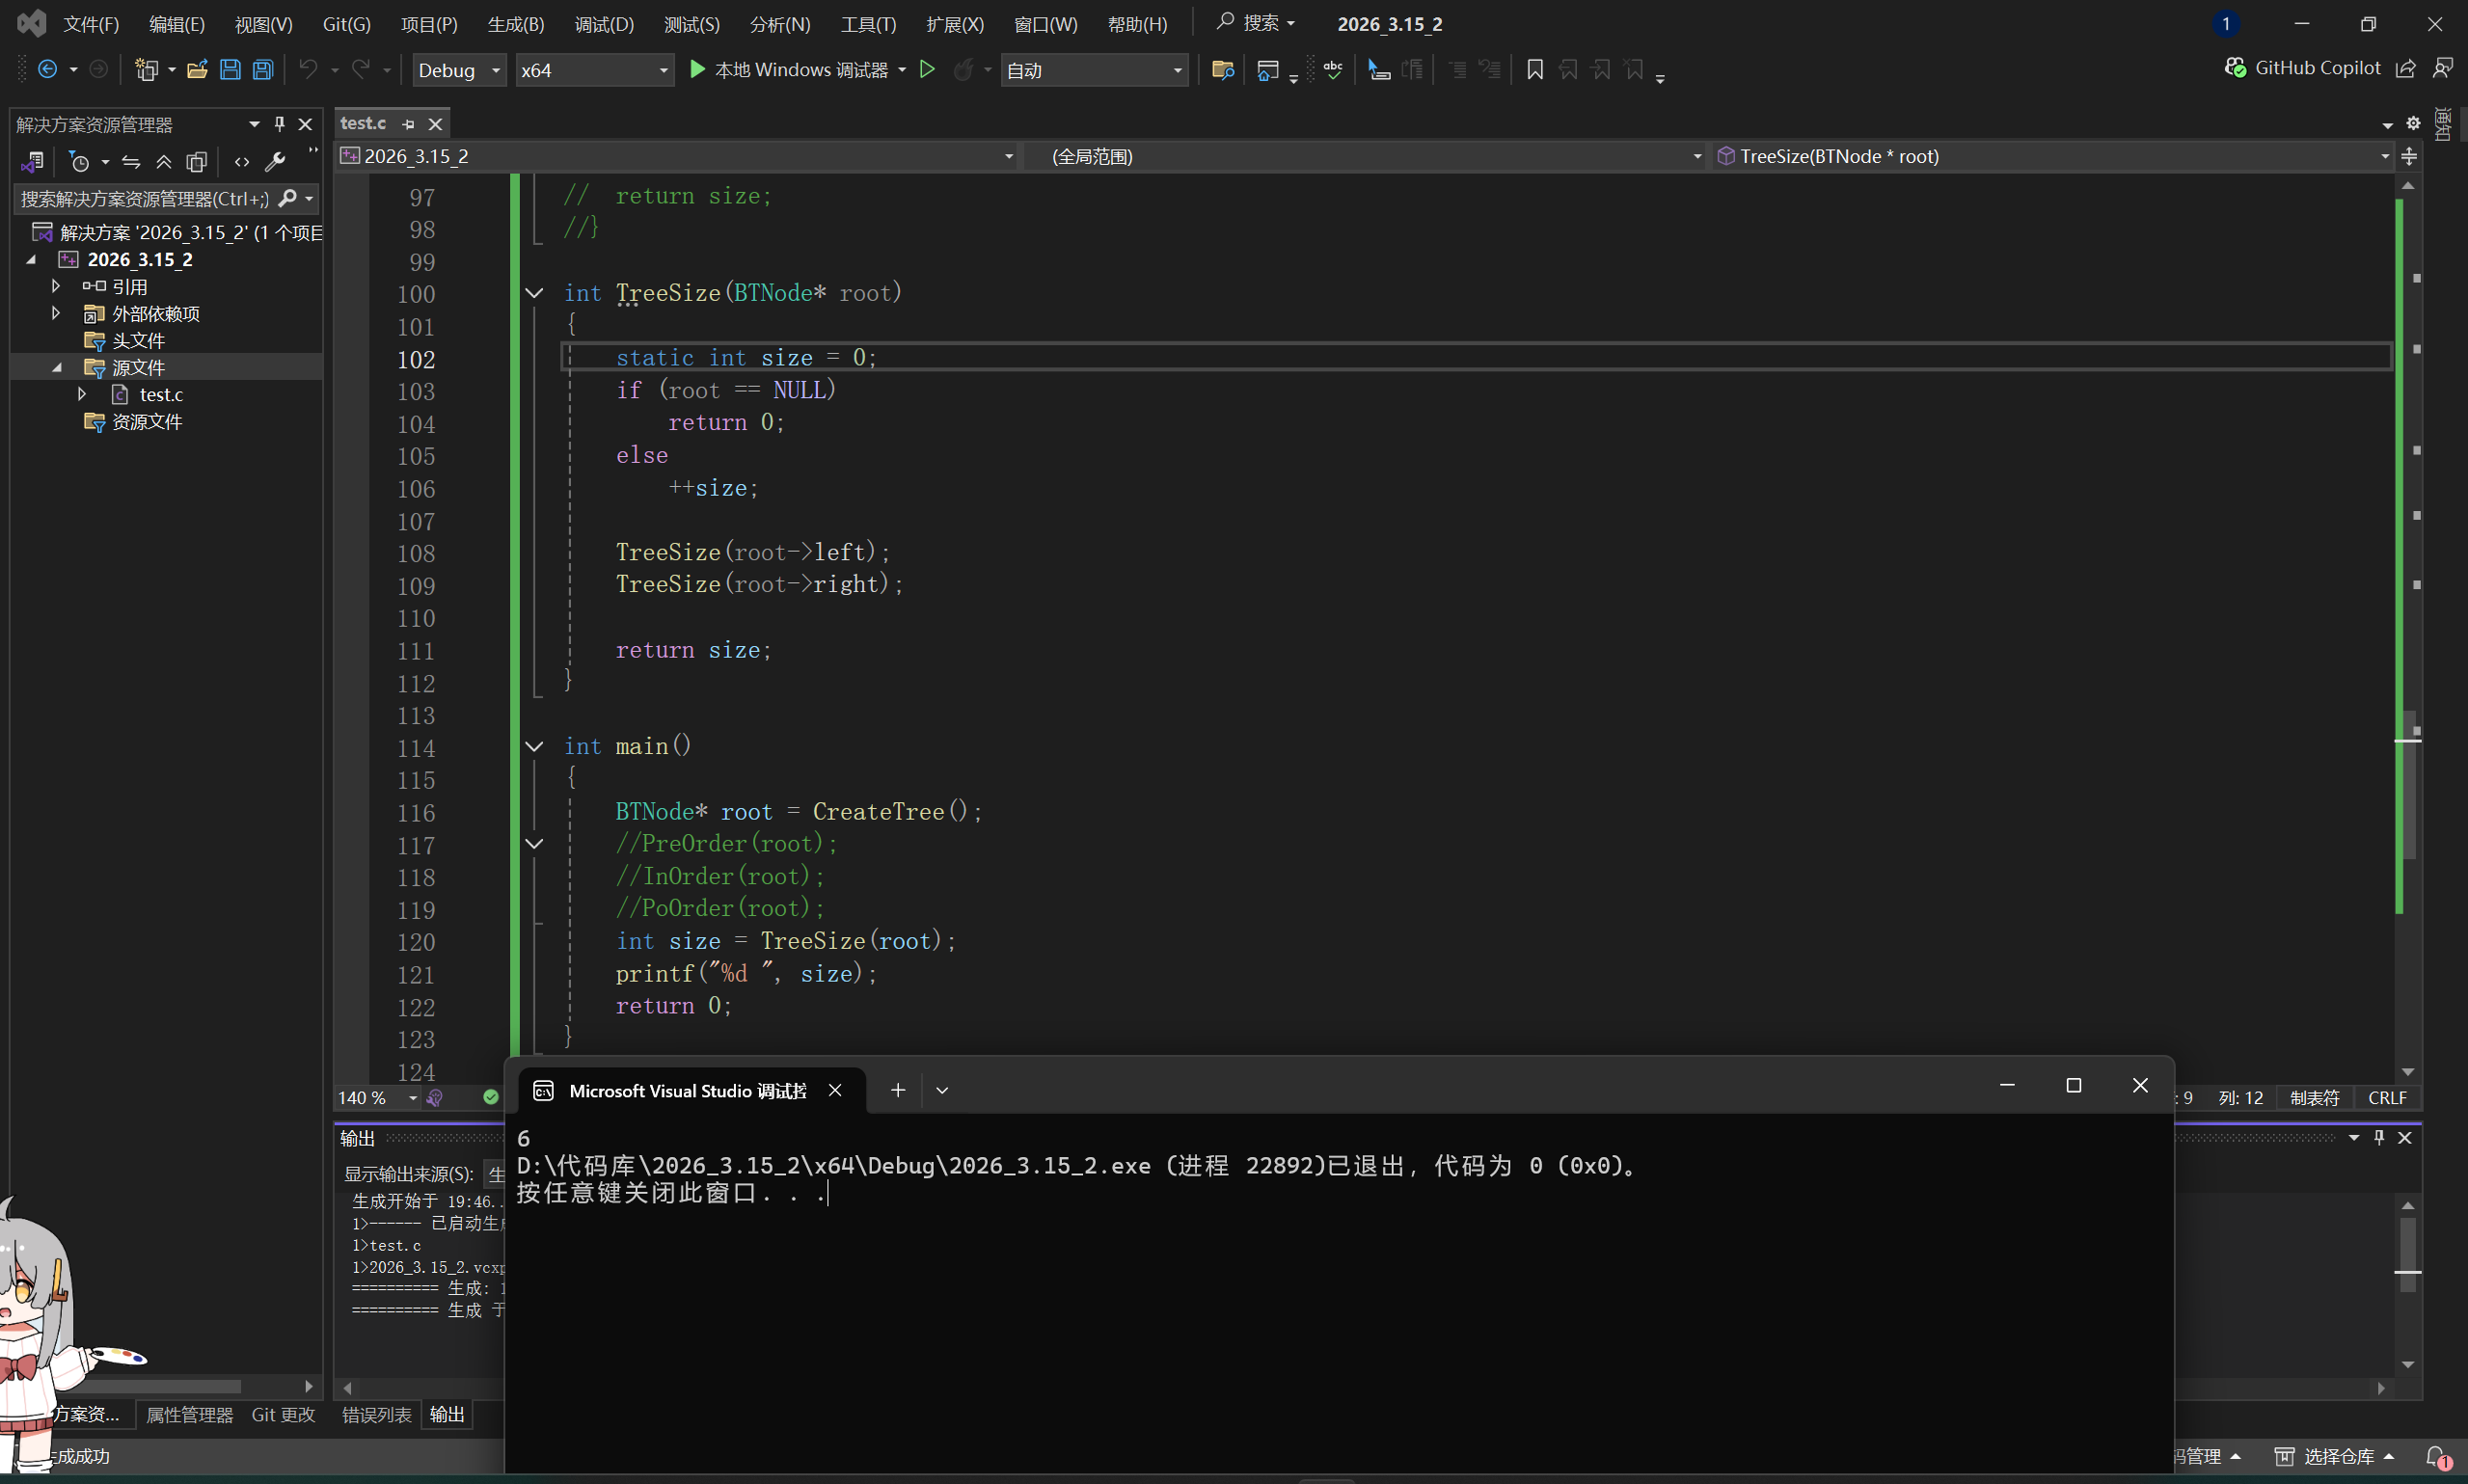Click the Solution Explorer search field
Image resolution: width=2468 pixels, height=1484 pixels.
tap(145, 199)
